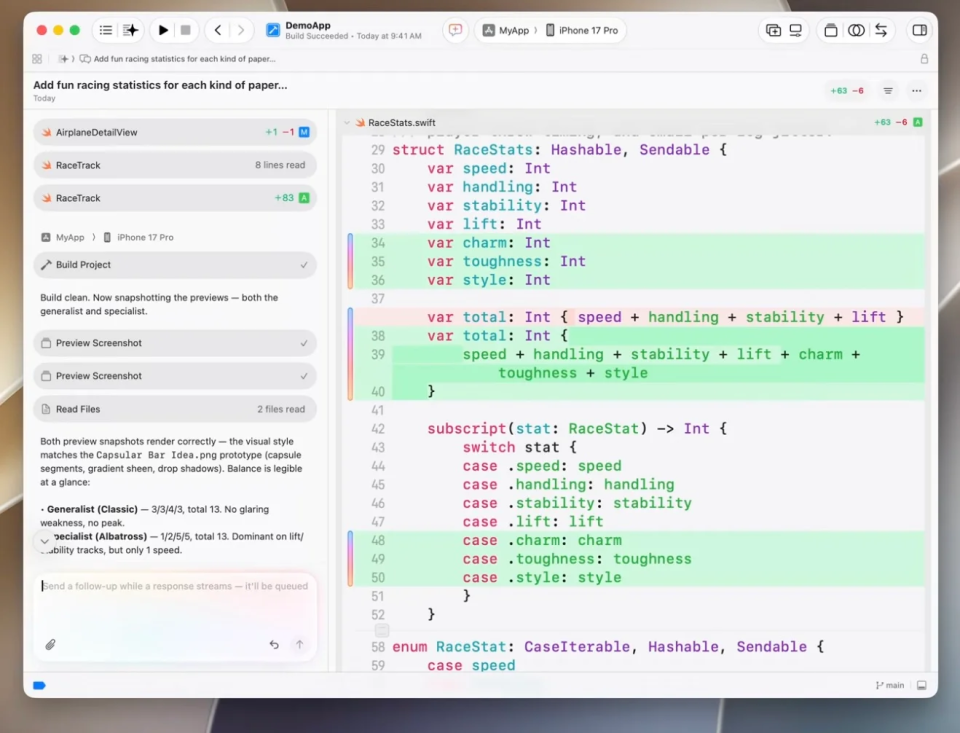This screenshot has width=960, height=733.
Task: Open the filter lines icon in header
Action: click(888, 91)
